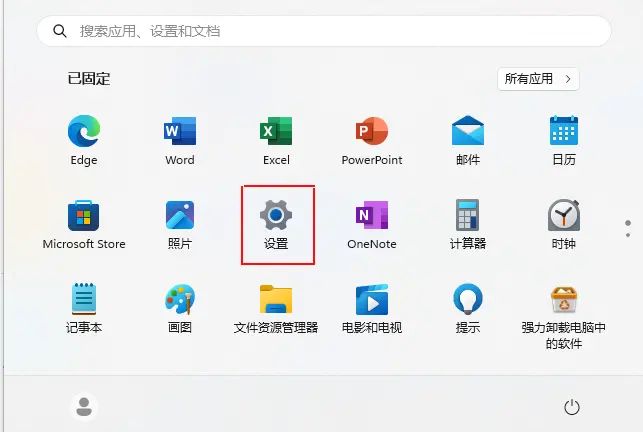Viewport: 643px width, 432px height.
Task: Open the user account avatar
Action: coord(84,407)
